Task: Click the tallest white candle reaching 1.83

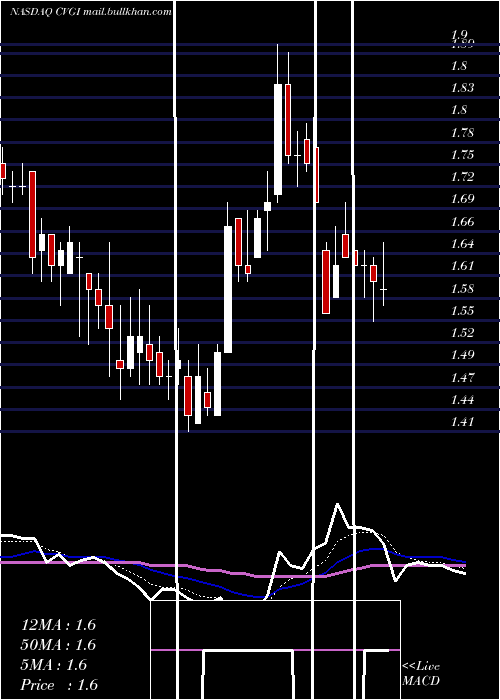Action: coord(278,139)
